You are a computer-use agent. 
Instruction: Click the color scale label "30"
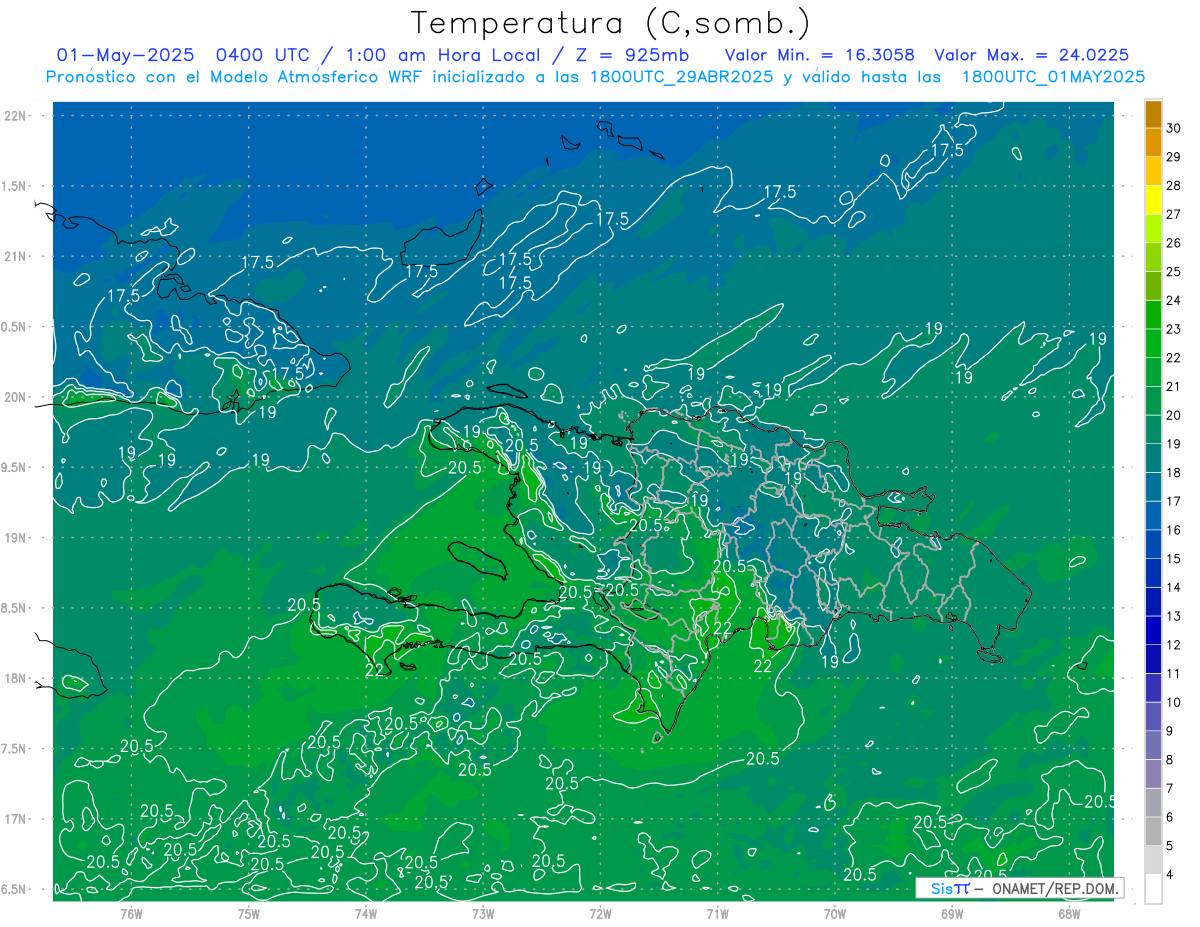1173,128
